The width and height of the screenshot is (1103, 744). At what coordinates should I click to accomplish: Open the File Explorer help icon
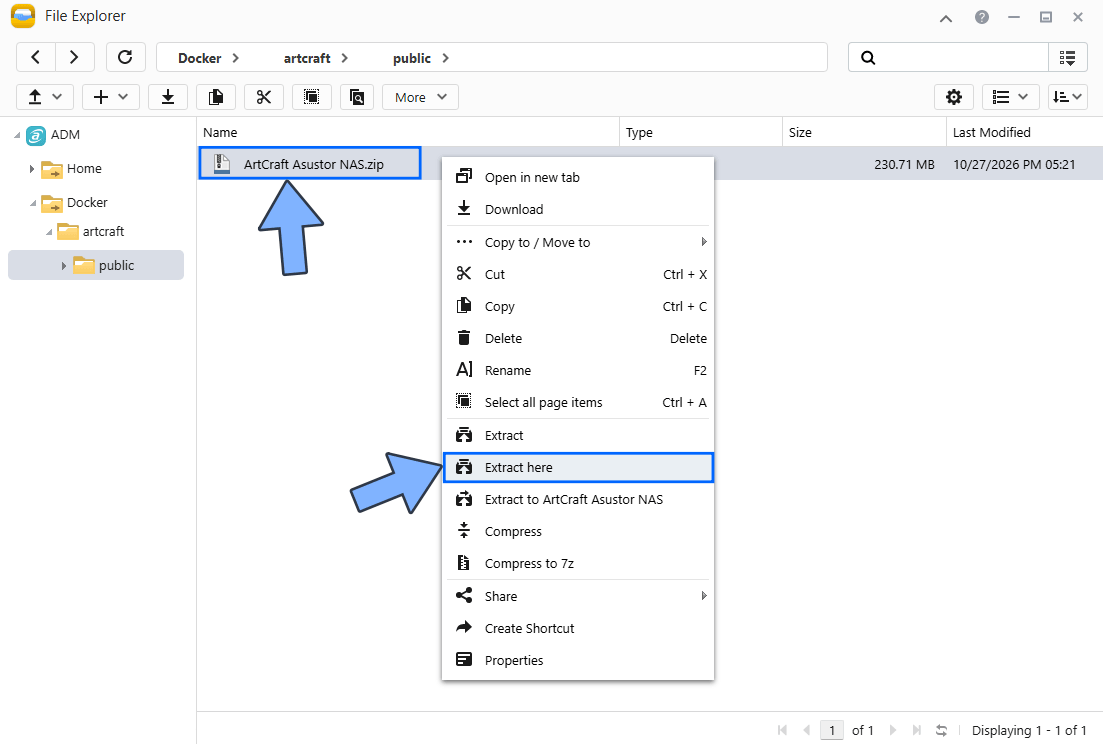tap(982, 17)
